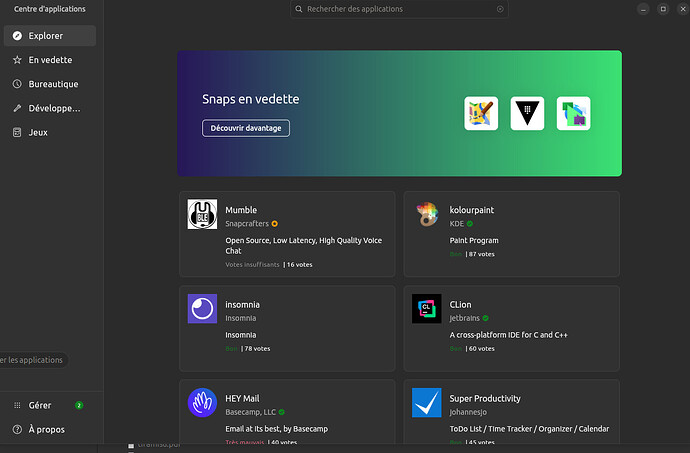Open the Super Productivity app title
This screenshot has height=453, width=690.
(x=485, y=398)
